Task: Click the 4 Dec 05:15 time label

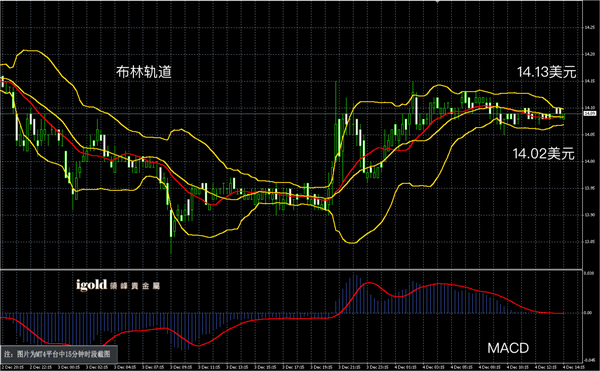Action: click(462, 368)
